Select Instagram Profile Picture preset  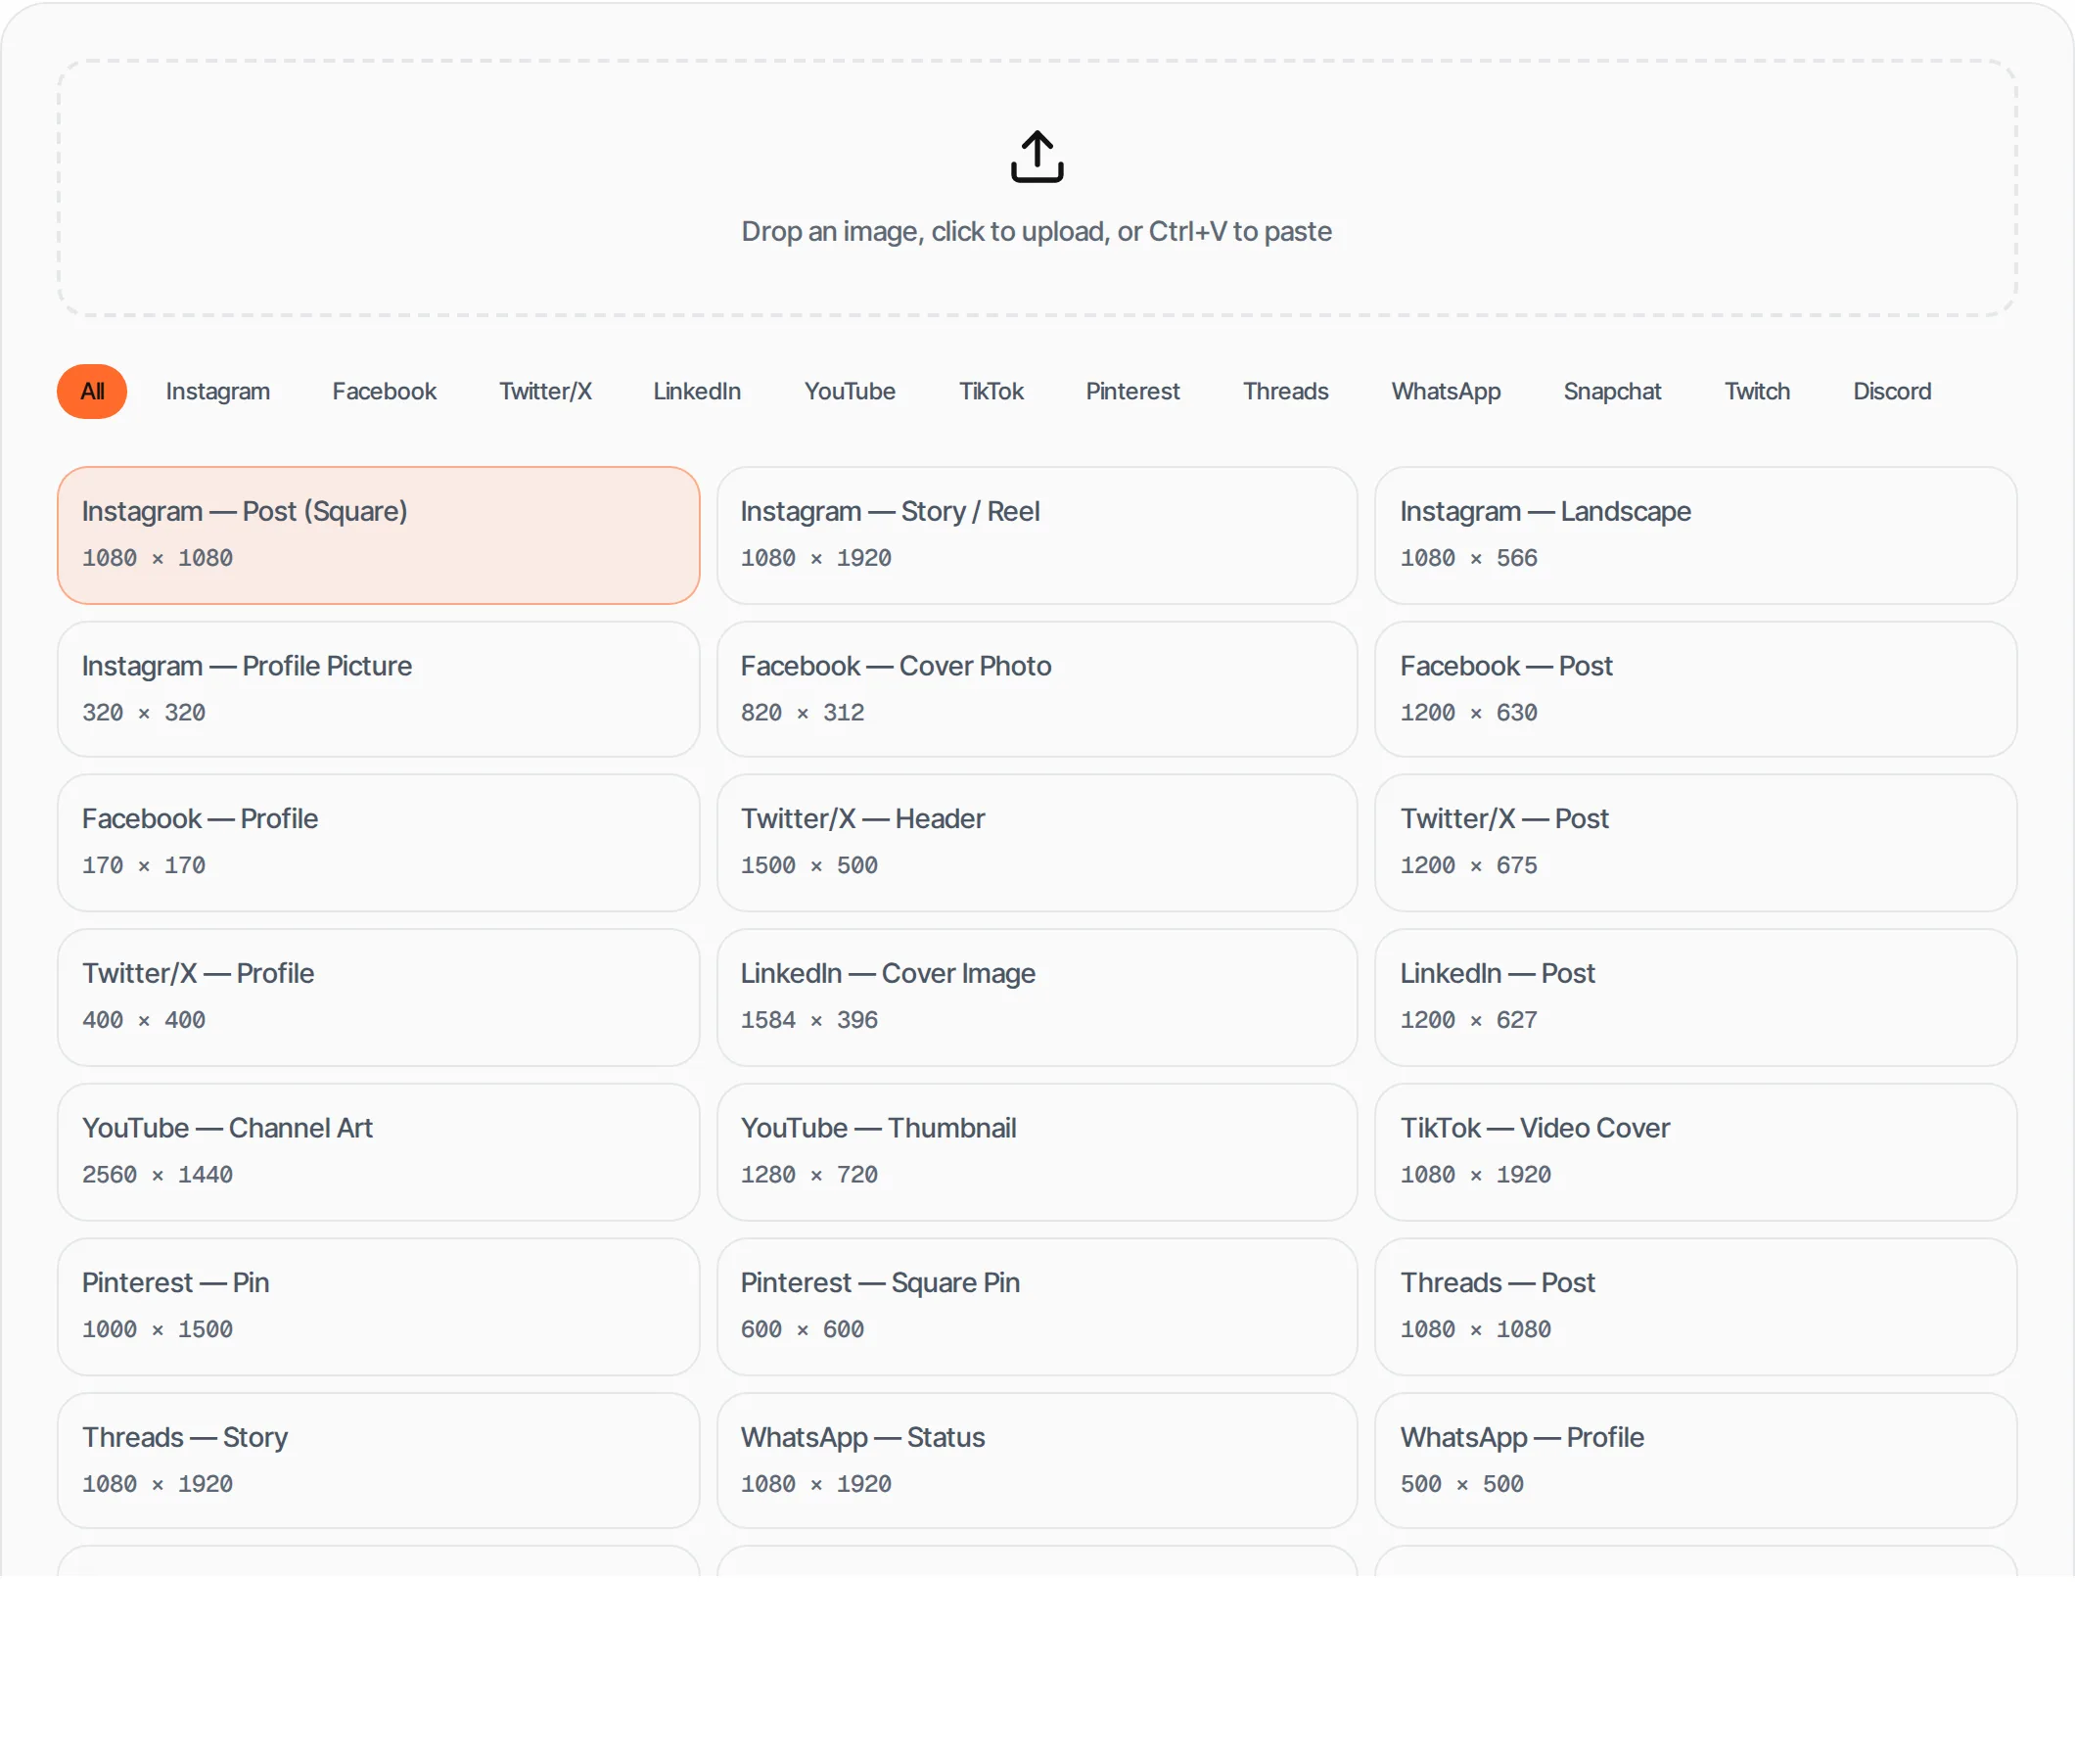coord(378,689)
